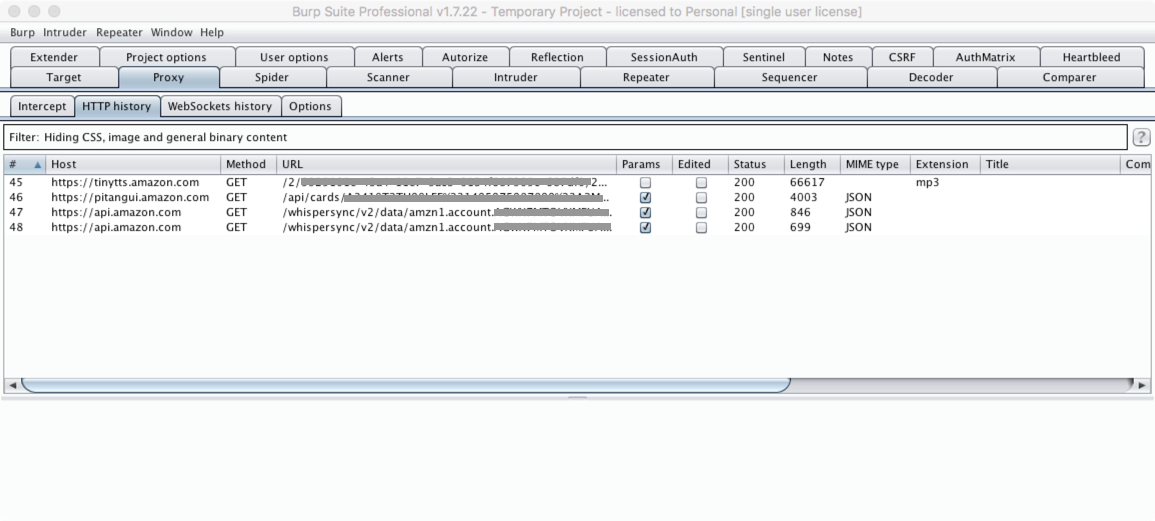Open the Intercept sub-tab

[x=42, y=106]
